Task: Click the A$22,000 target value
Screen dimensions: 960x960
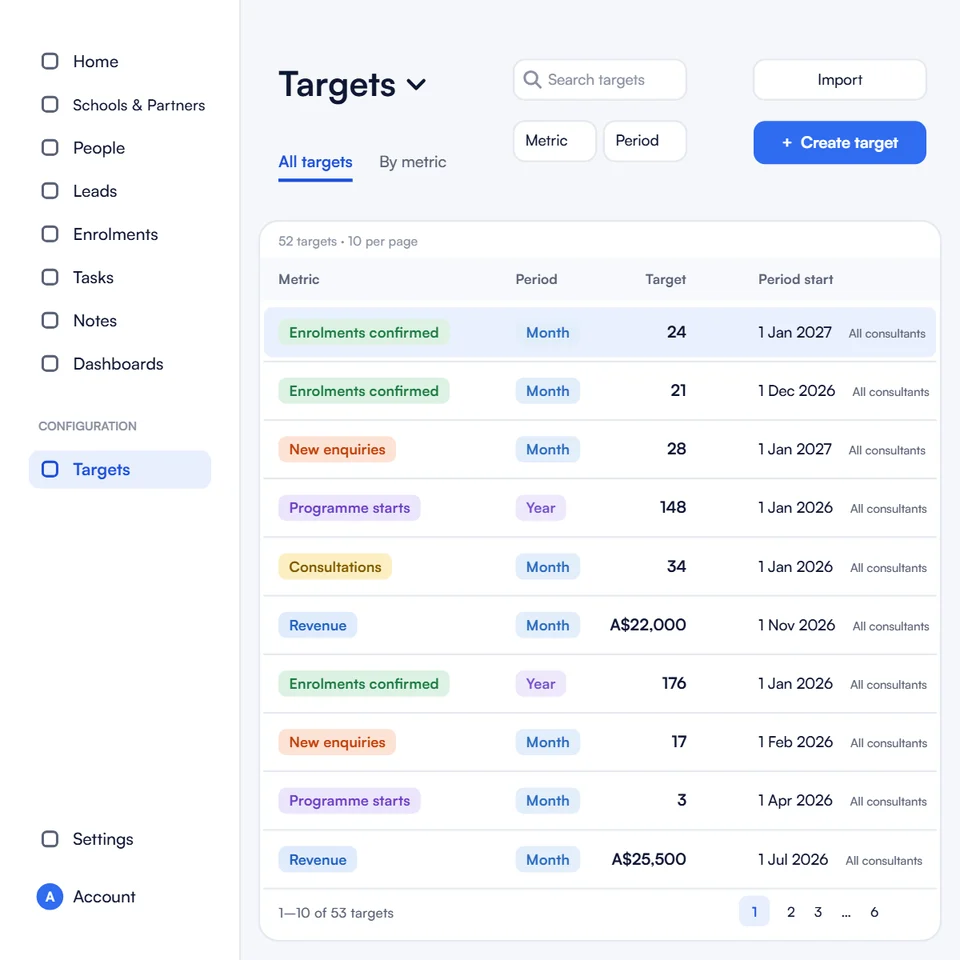Action: [x=648, y=625]
